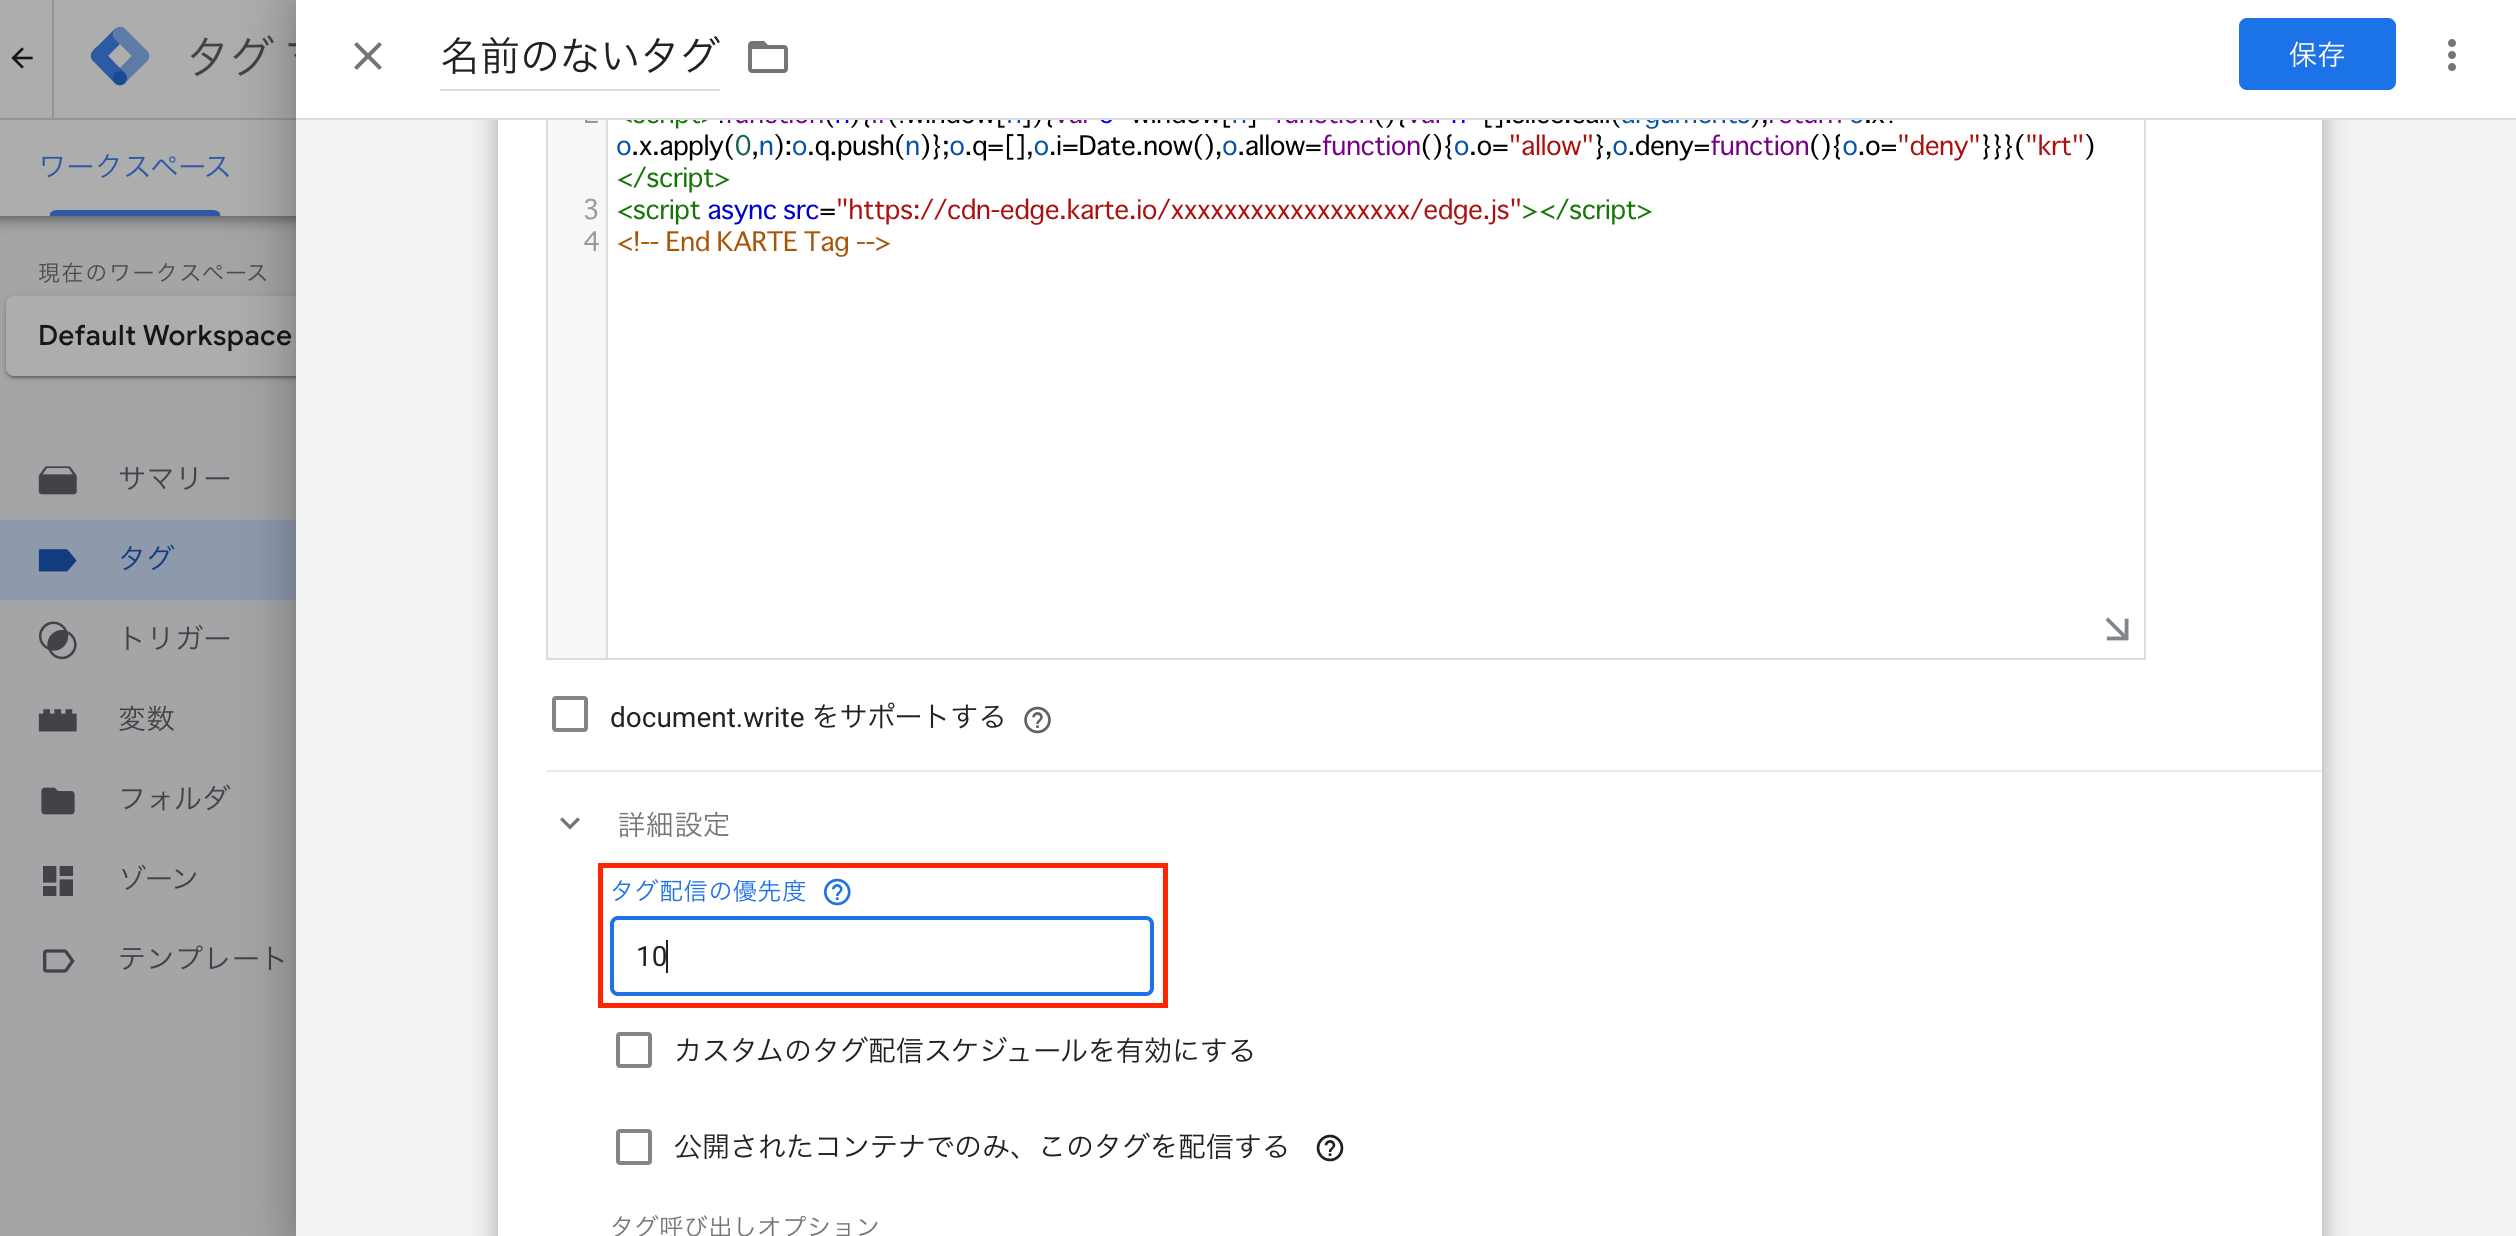Click the タグ配信の優先度 input field
This screenshot has width=2516, height=1236.
click(x=882, y=956)
